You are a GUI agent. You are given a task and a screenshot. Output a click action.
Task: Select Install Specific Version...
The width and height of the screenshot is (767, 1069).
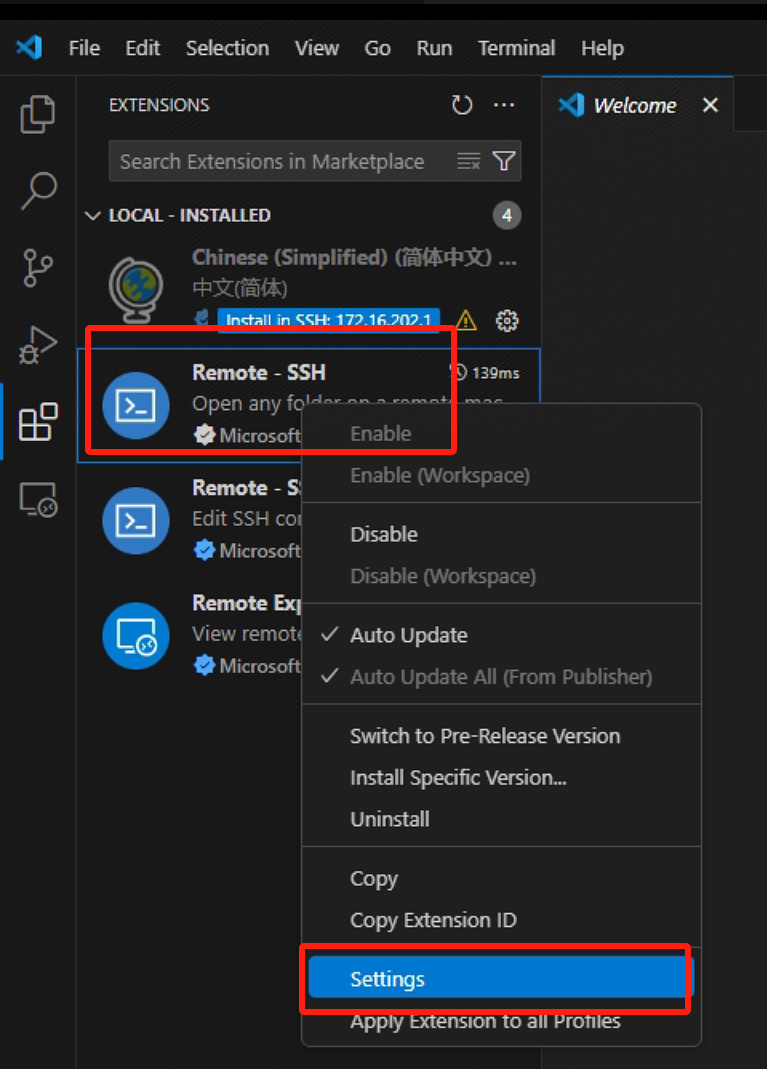tap(501, 777)
